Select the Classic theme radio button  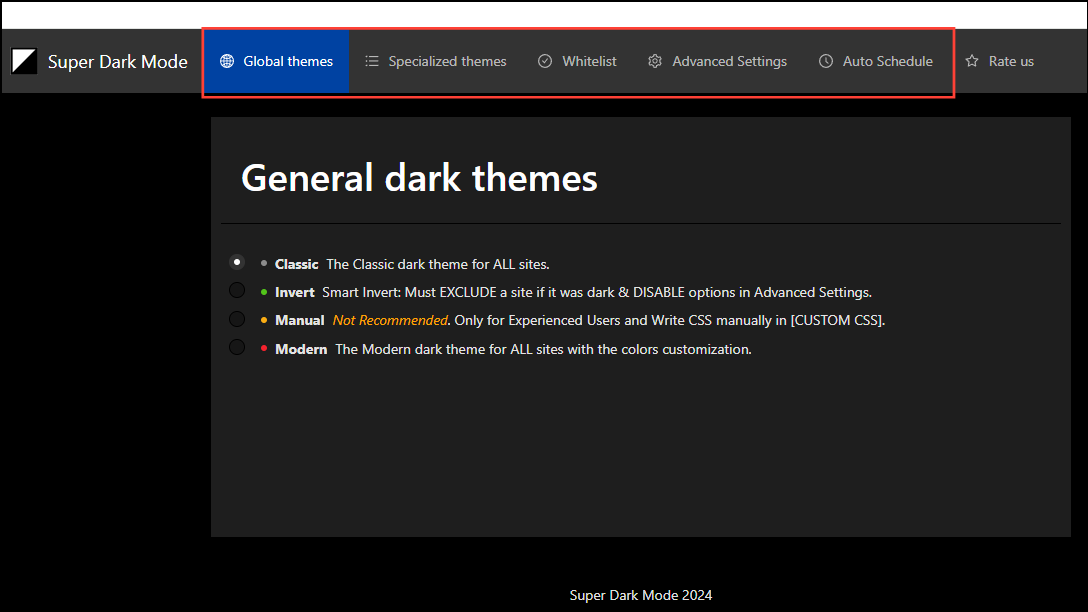click(237, 262)
